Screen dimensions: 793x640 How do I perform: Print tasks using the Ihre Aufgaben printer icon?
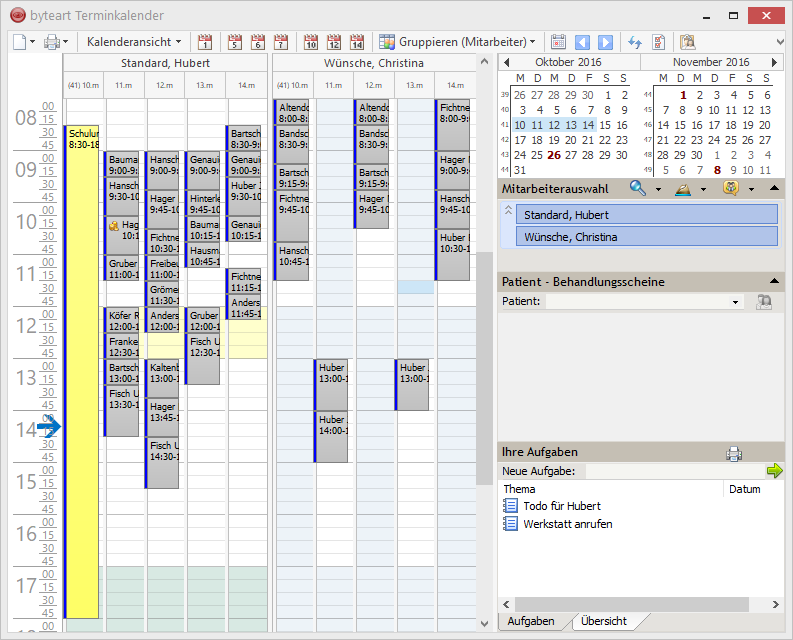733,453
